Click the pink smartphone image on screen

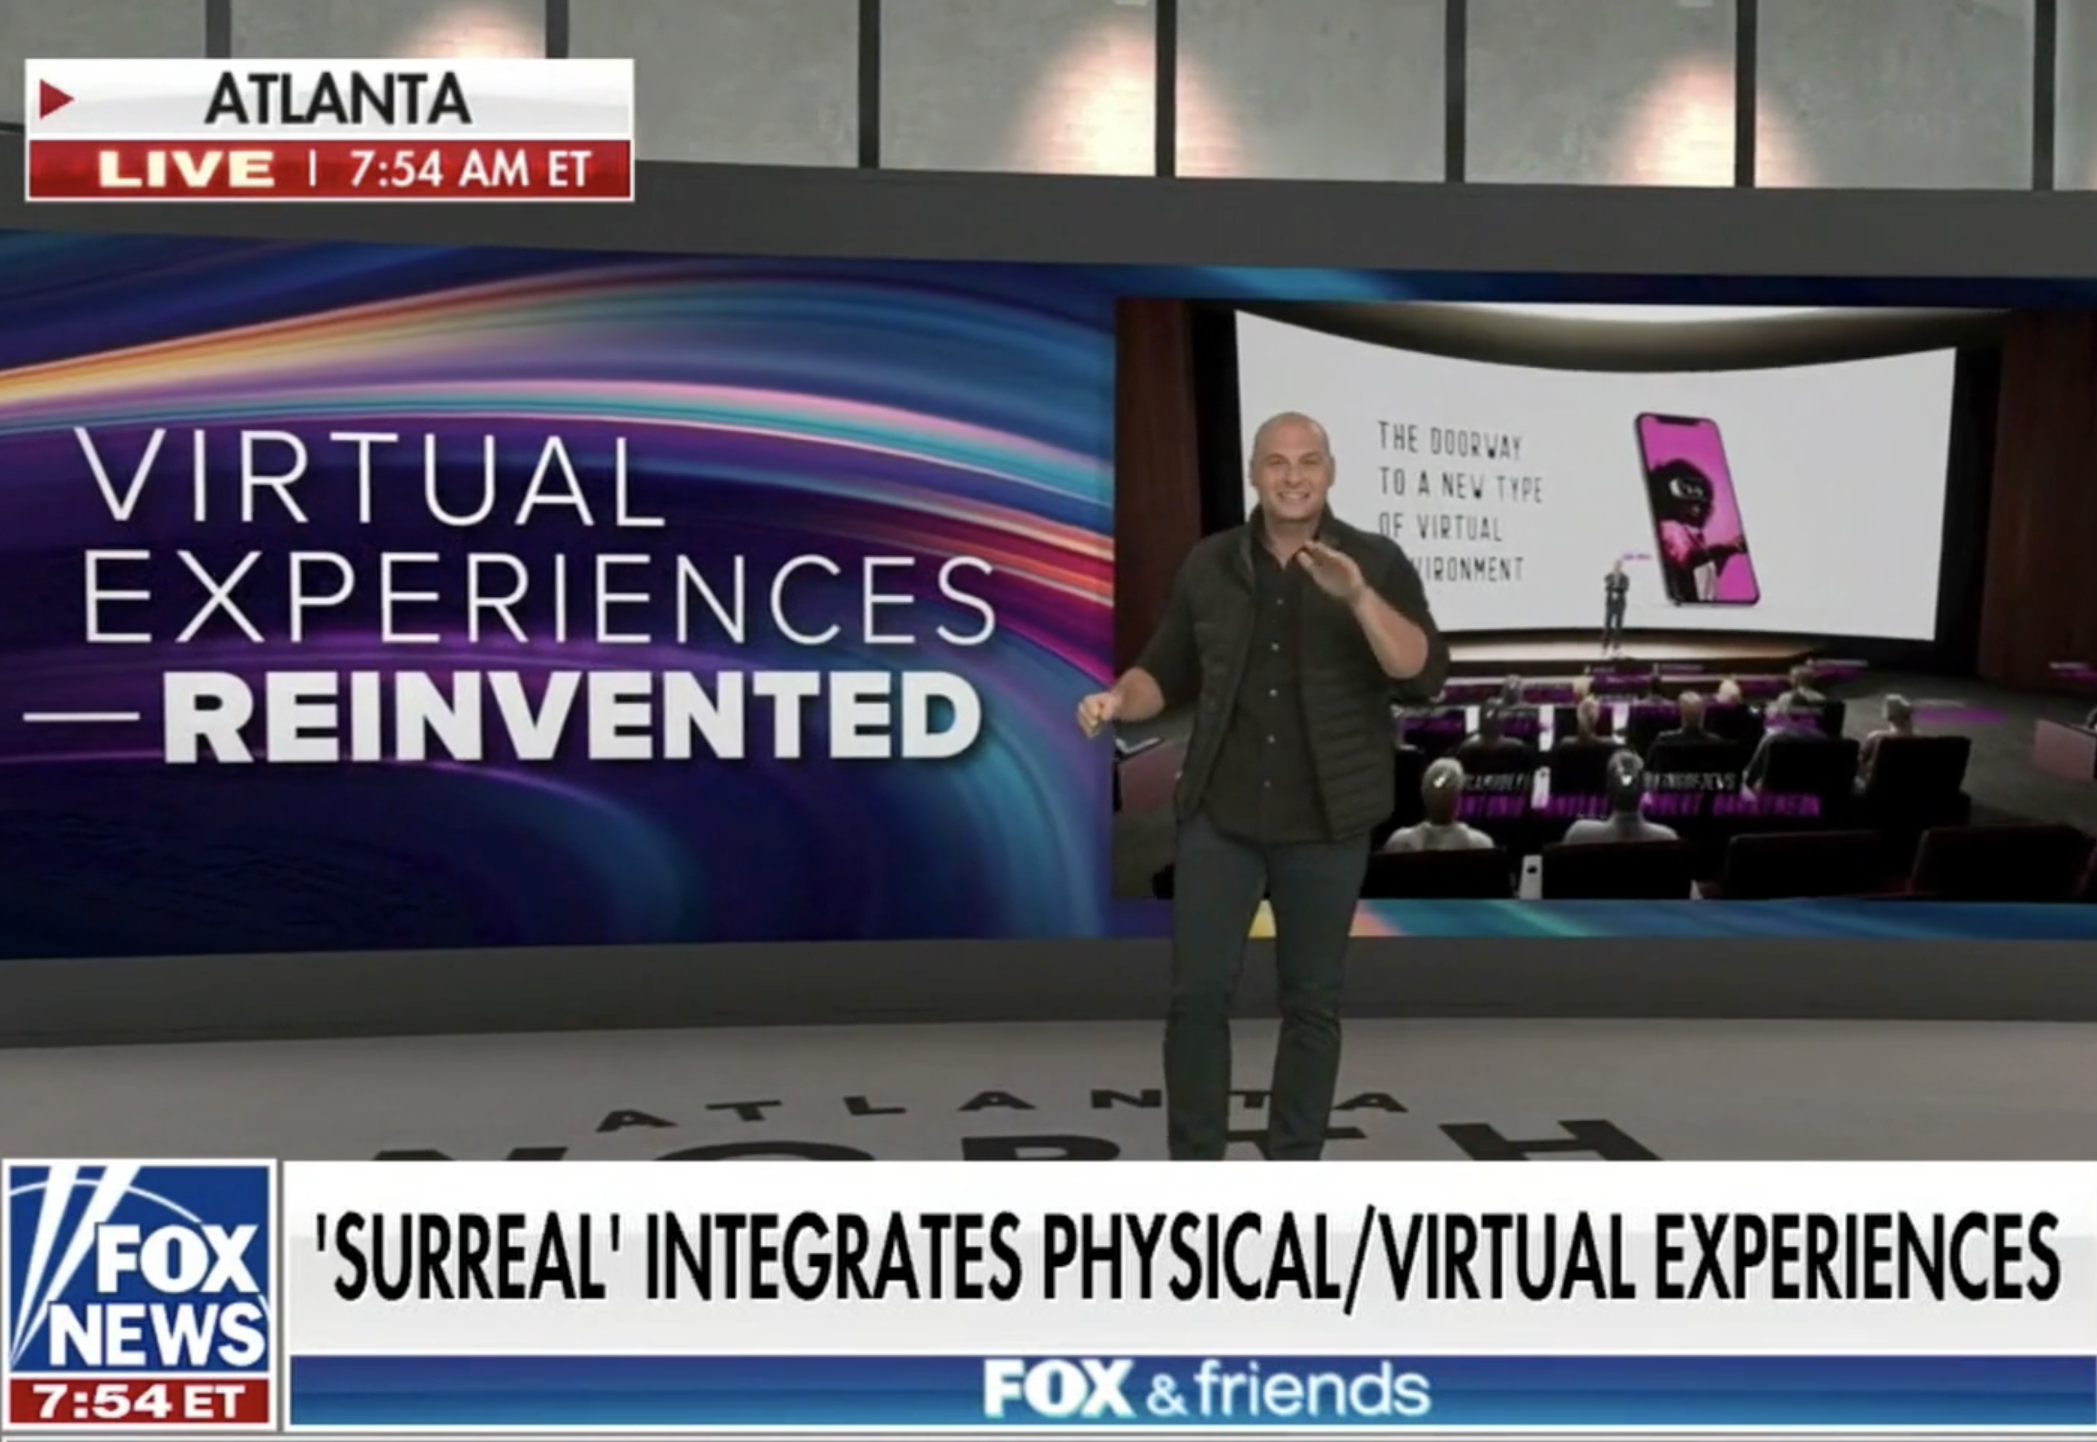tap(1697, 509)
